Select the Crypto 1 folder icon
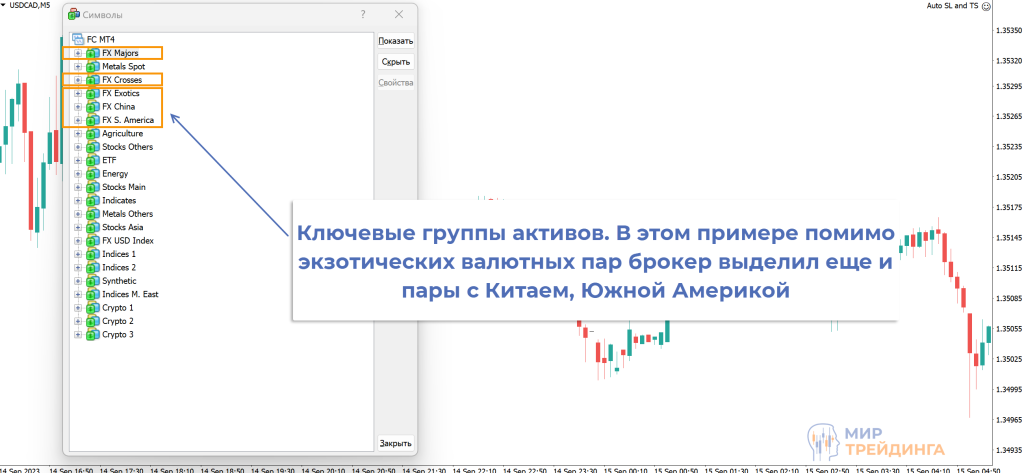Screen dimensions: 1024x473 tap(93, 308)
